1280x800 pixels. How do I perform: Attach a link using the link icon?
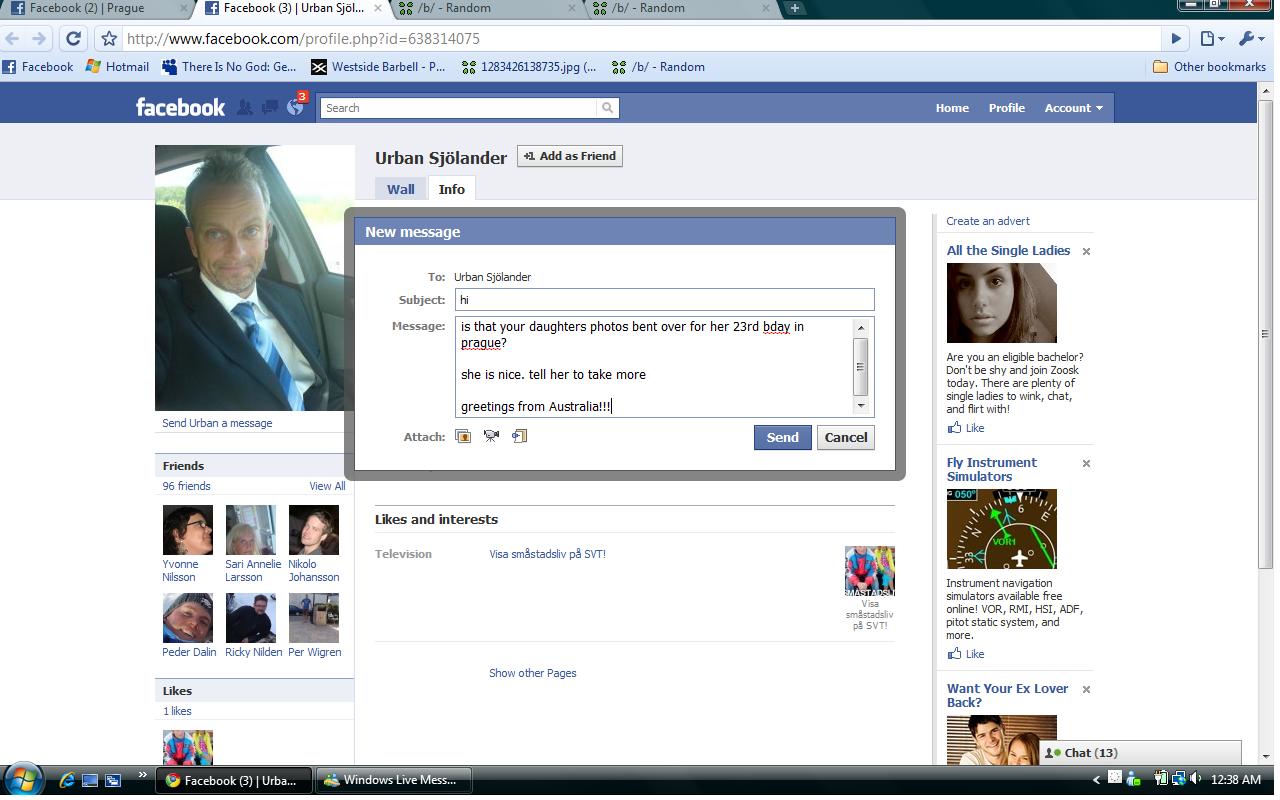(519, 436)
